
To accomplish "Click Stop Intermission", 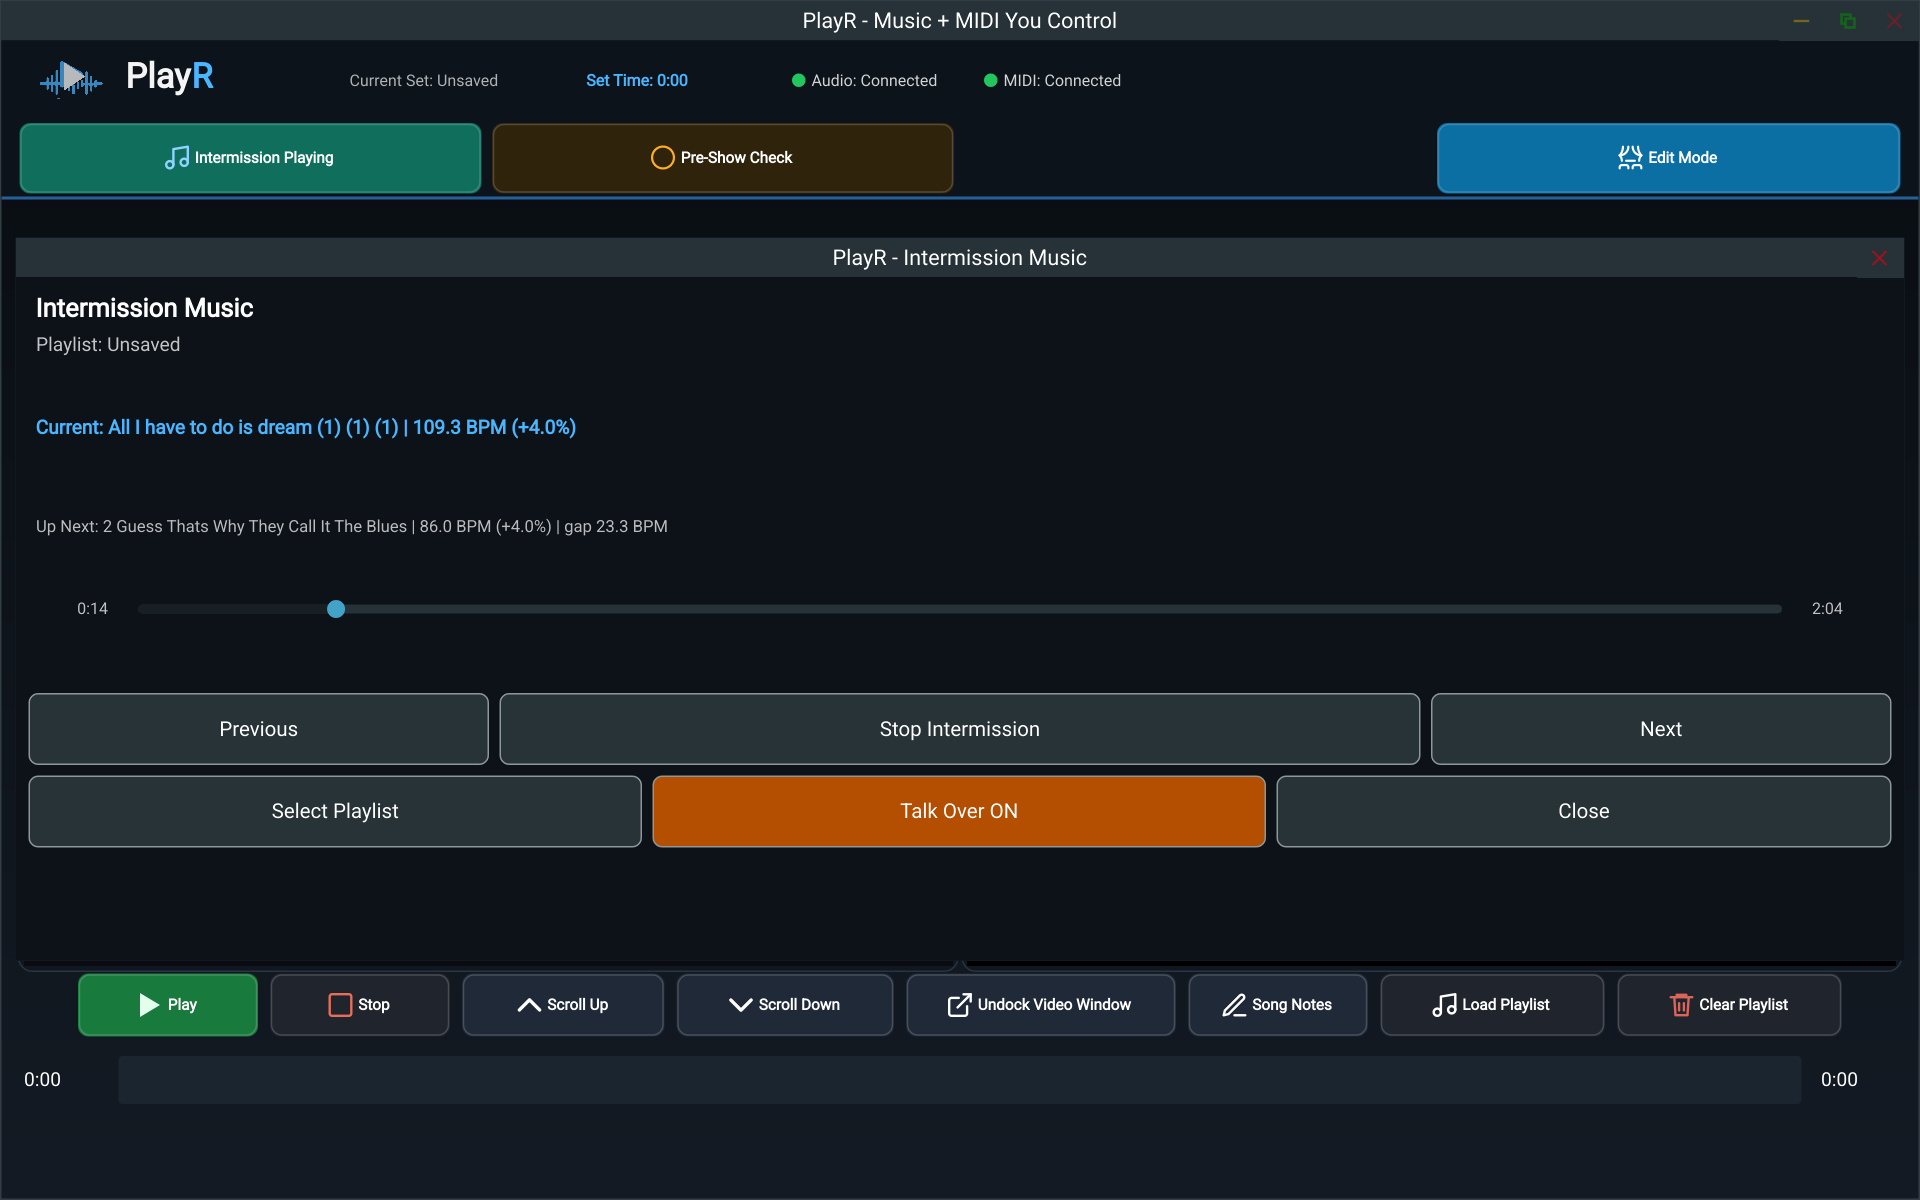I will [x=959, y=729].
